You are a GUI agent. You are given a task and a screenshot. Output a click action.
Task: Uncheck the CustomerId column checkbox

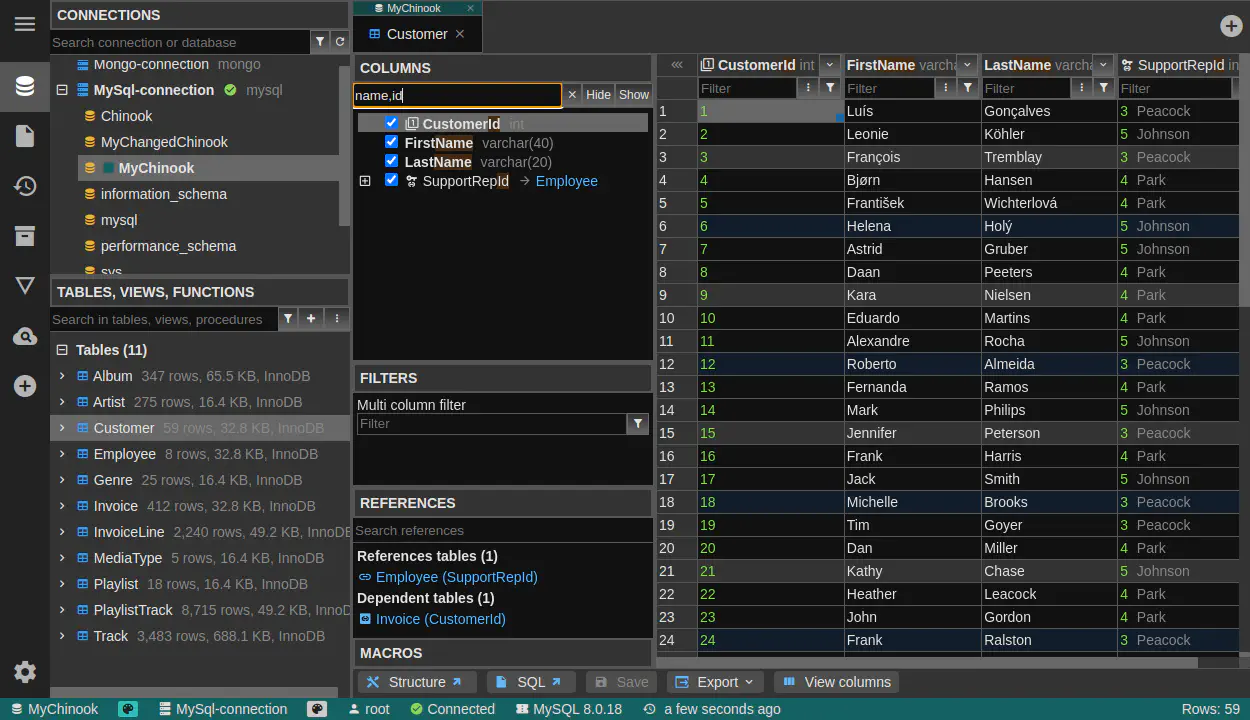(x=392, y=123)
